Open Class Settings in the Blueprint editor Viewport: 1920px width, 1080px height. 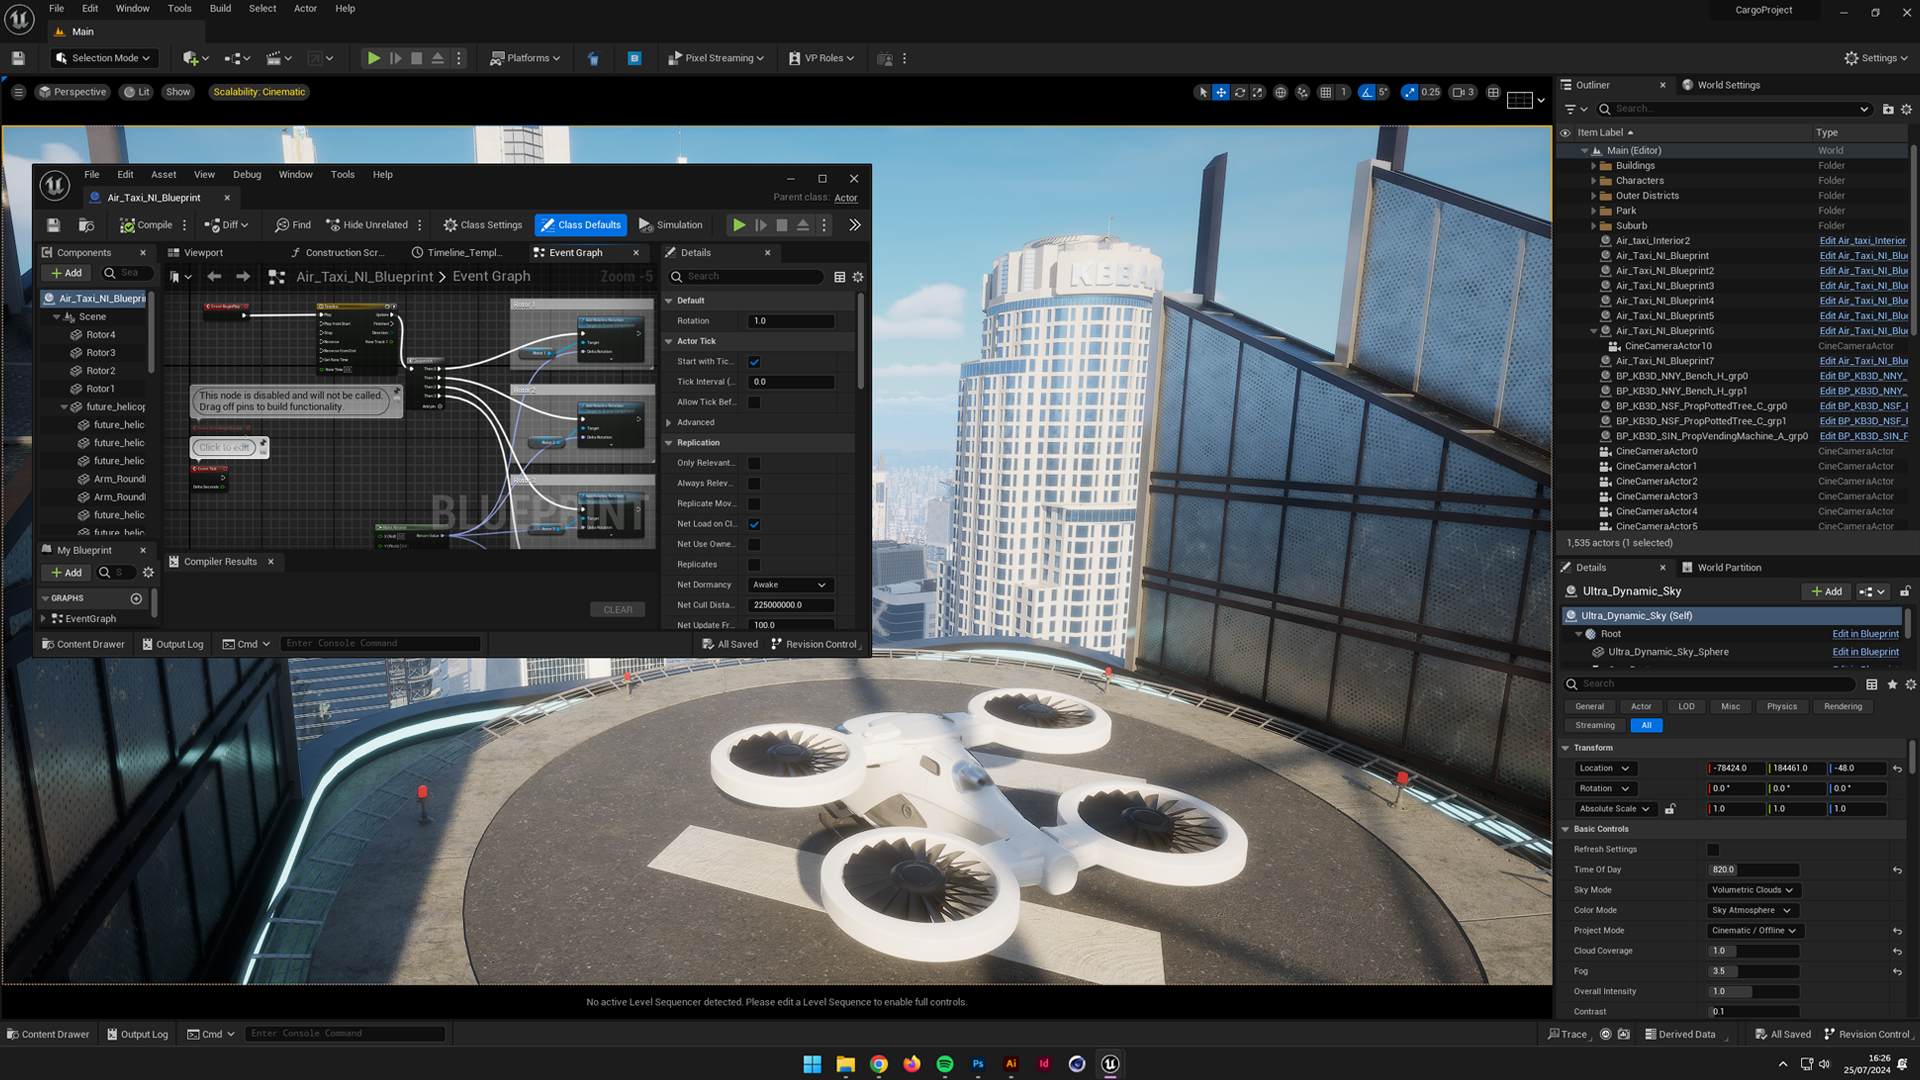[x=483, y=225]
